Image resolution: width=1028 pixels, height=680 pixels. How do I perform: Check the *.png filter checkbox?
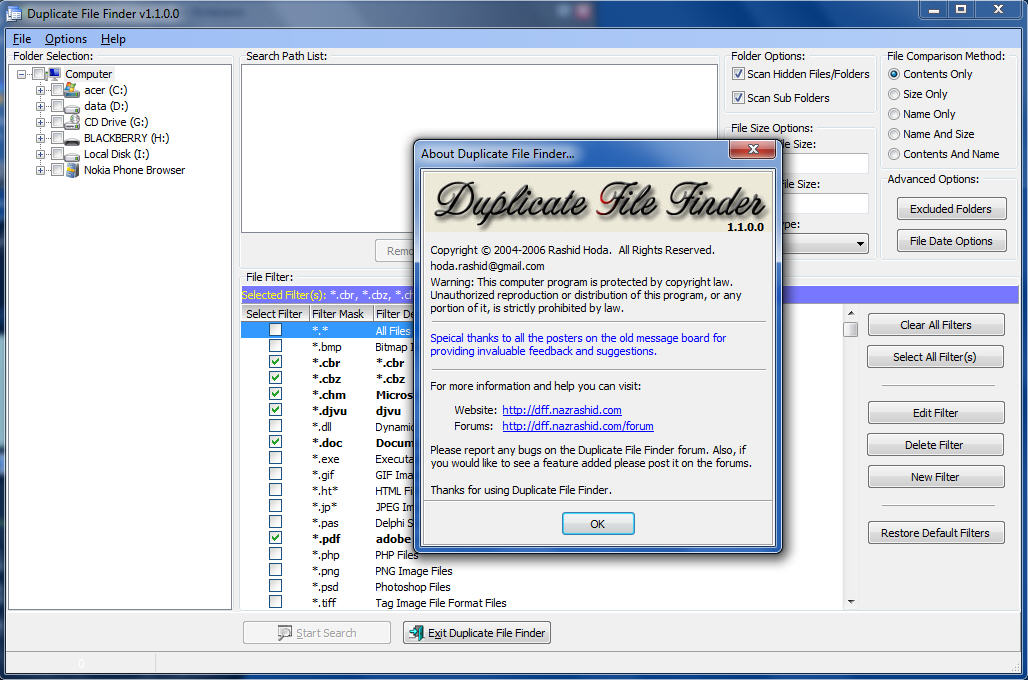[x=275, y=570]
